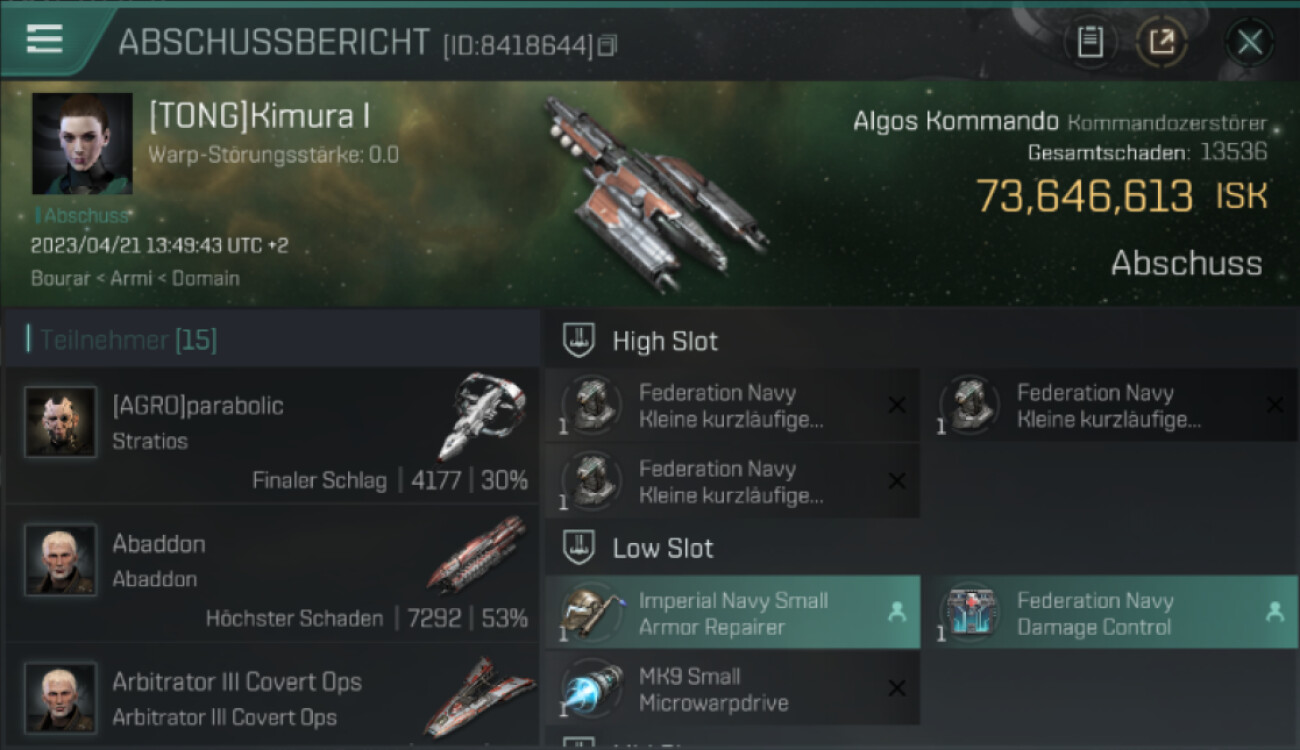Click the share export icon
This screenshot has height=750, width=1300.
coord(1162,43)
